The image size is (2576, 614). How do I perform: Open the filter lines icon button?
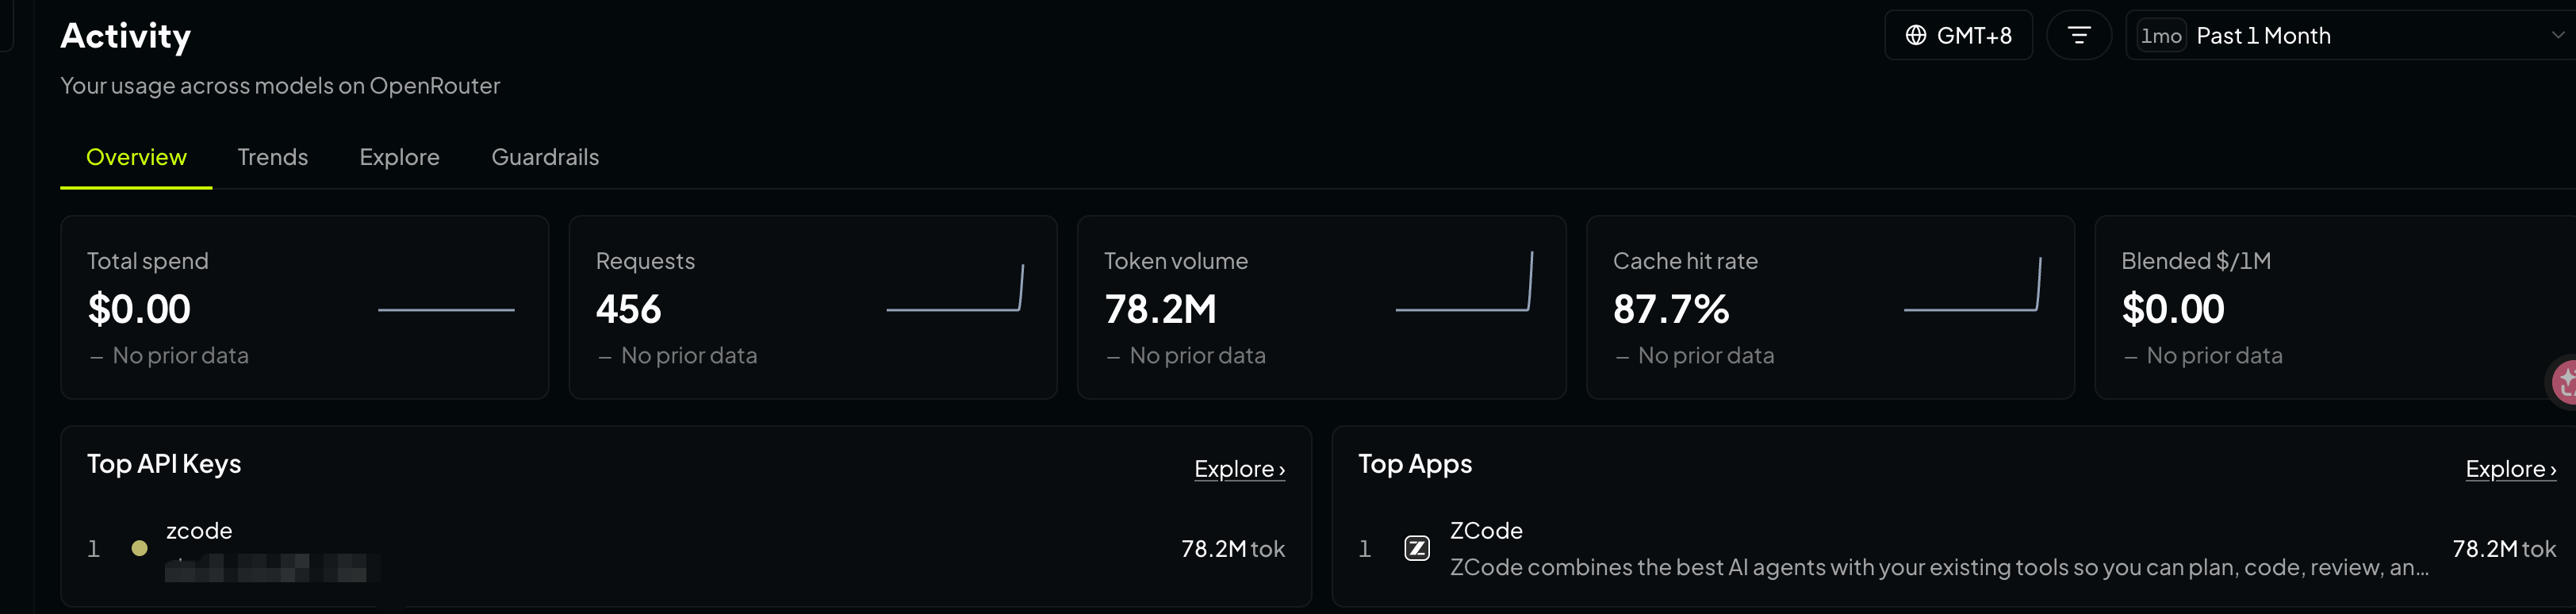2078,35
